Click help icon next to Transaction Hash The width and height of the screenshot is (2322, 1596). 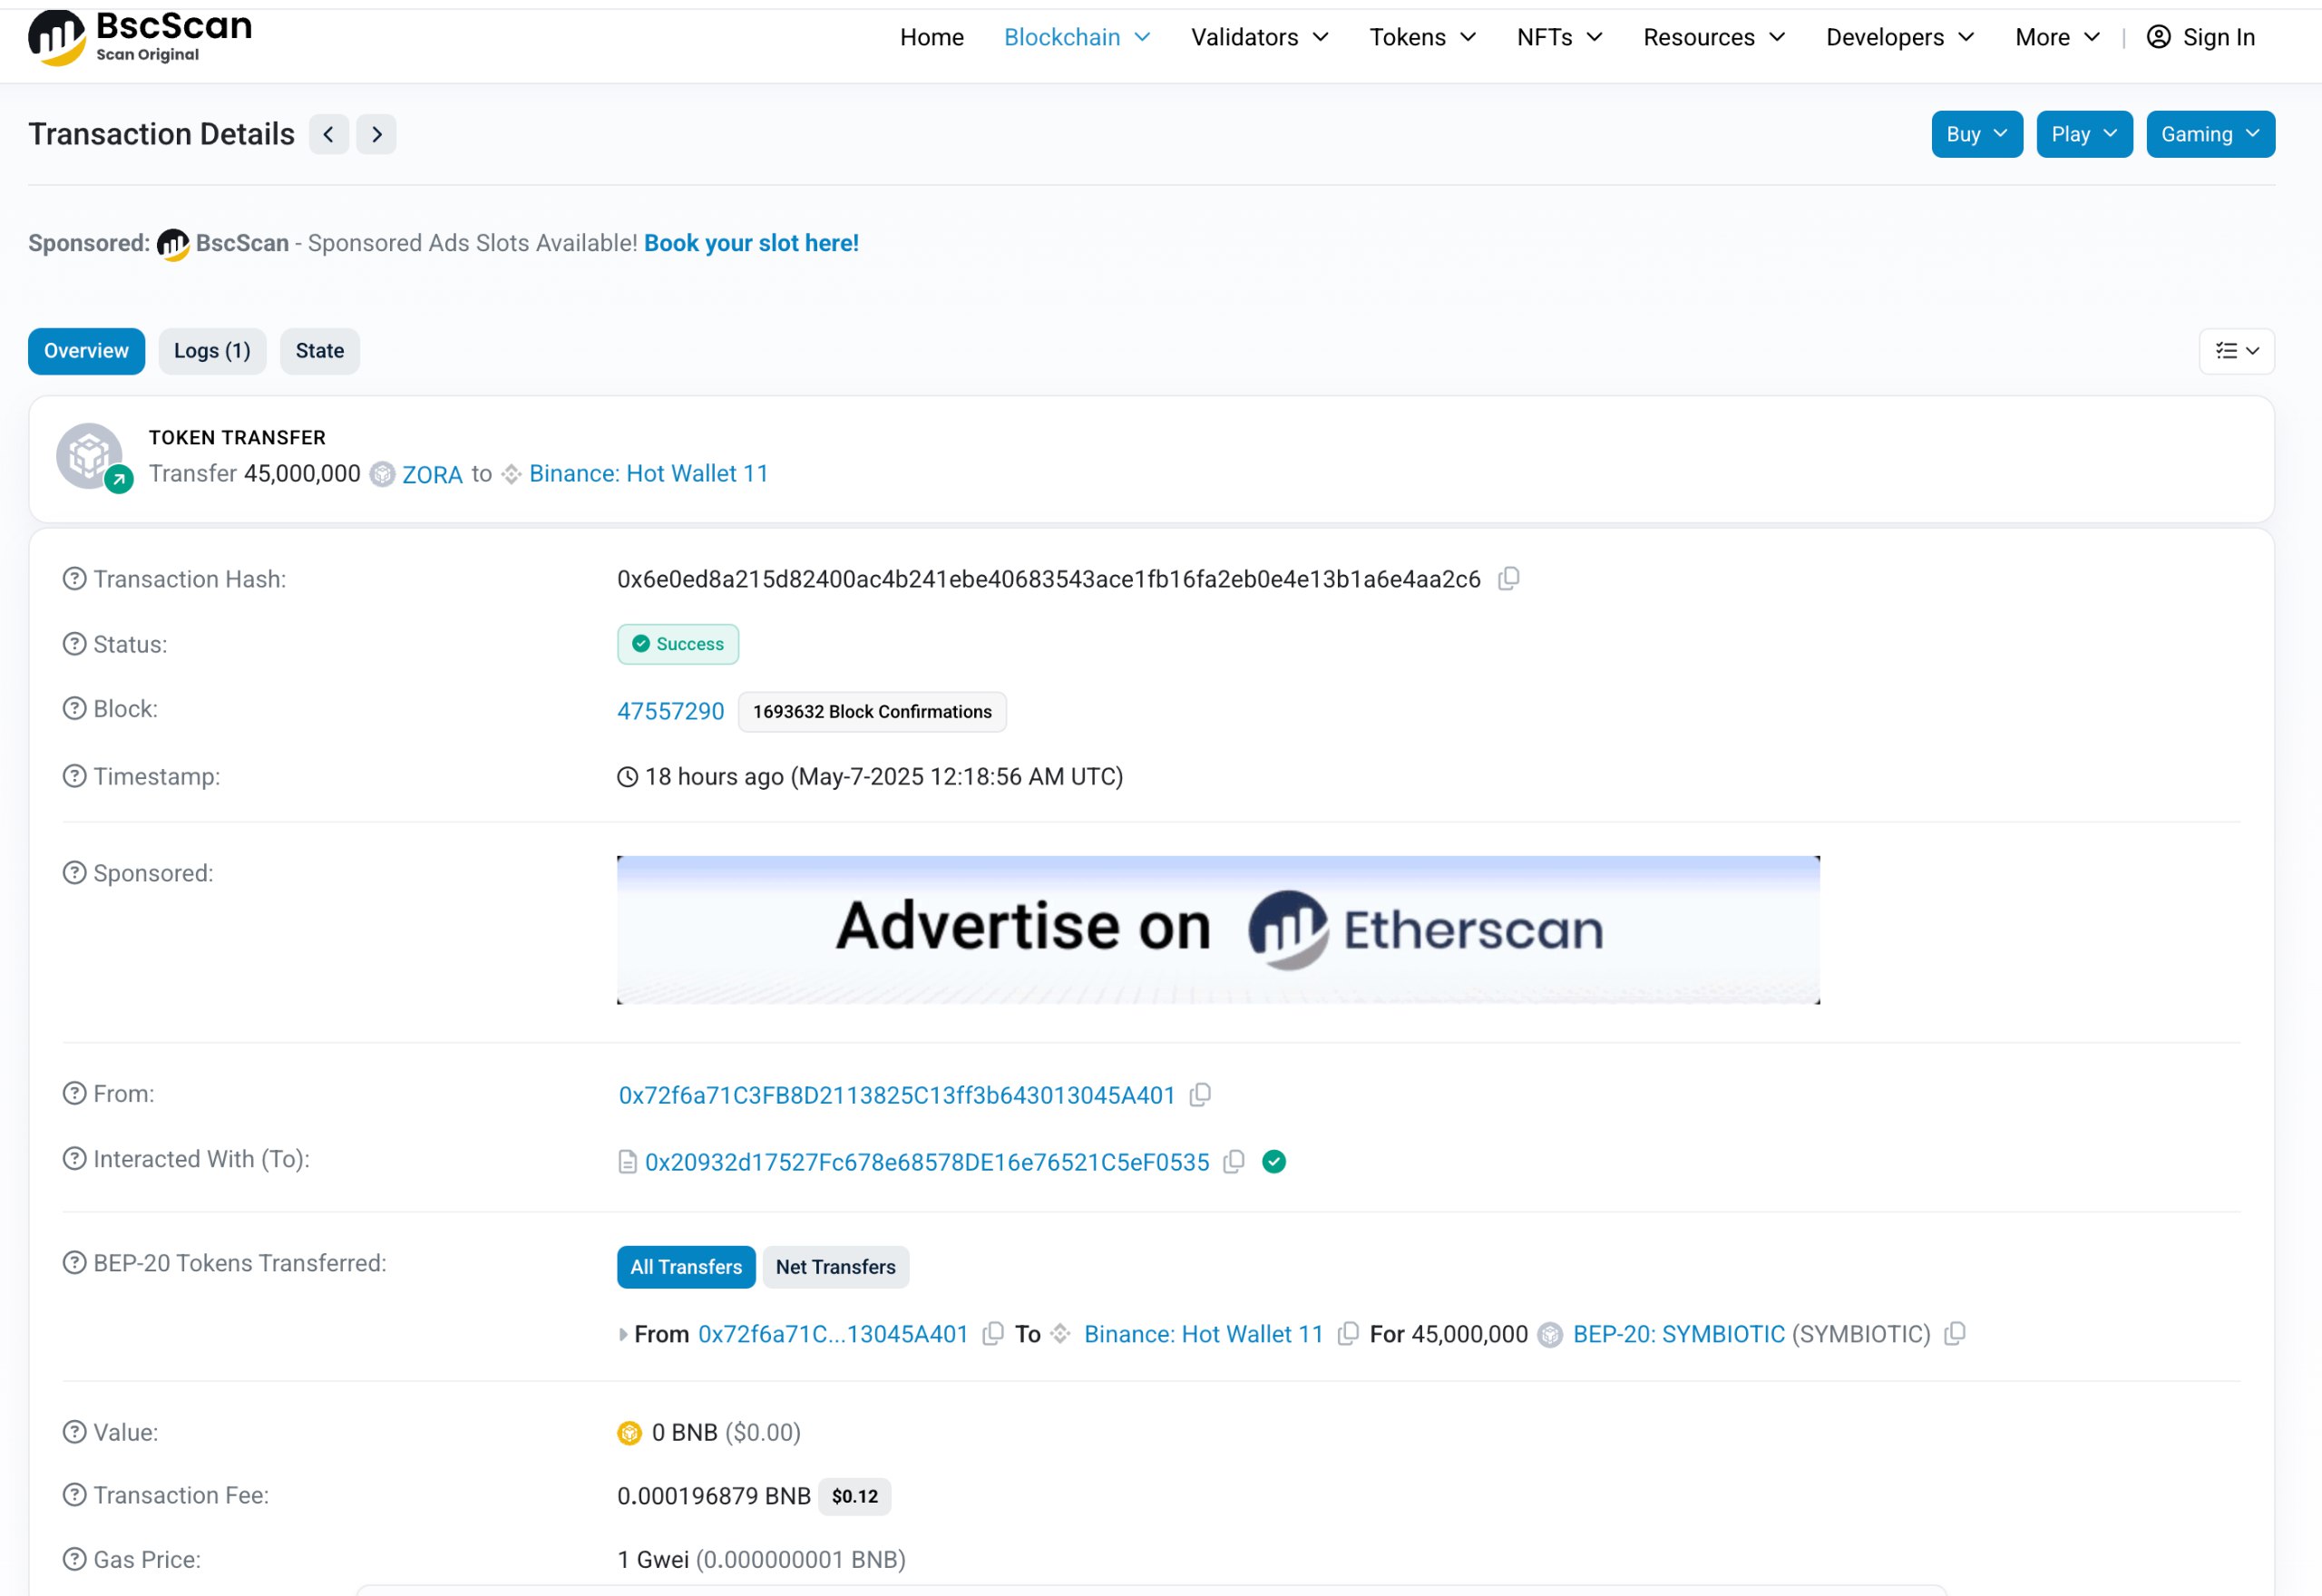coord(75,579)
